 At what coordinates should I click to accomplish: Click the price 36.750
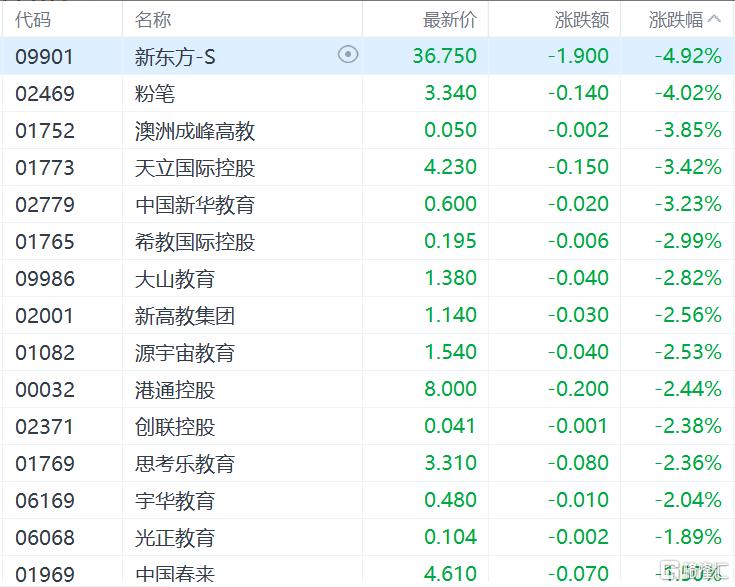coord(444,56)
